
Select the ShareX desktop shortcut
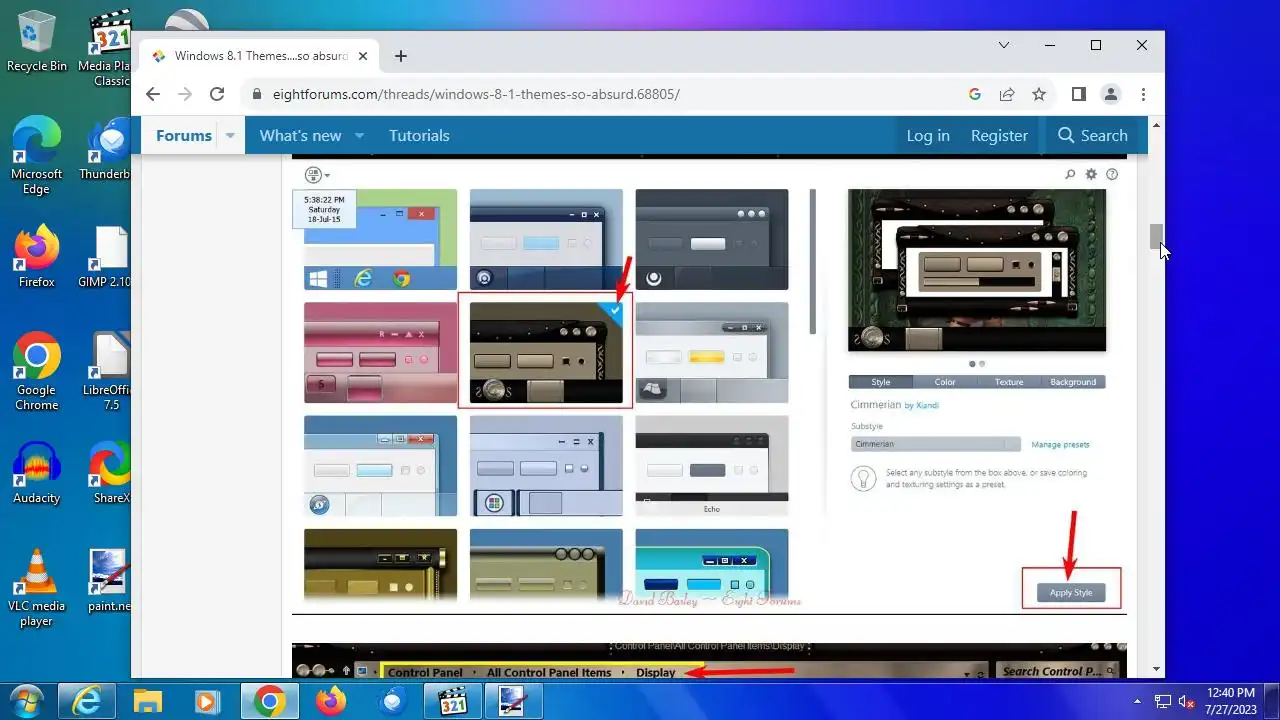tap(108, 474)
